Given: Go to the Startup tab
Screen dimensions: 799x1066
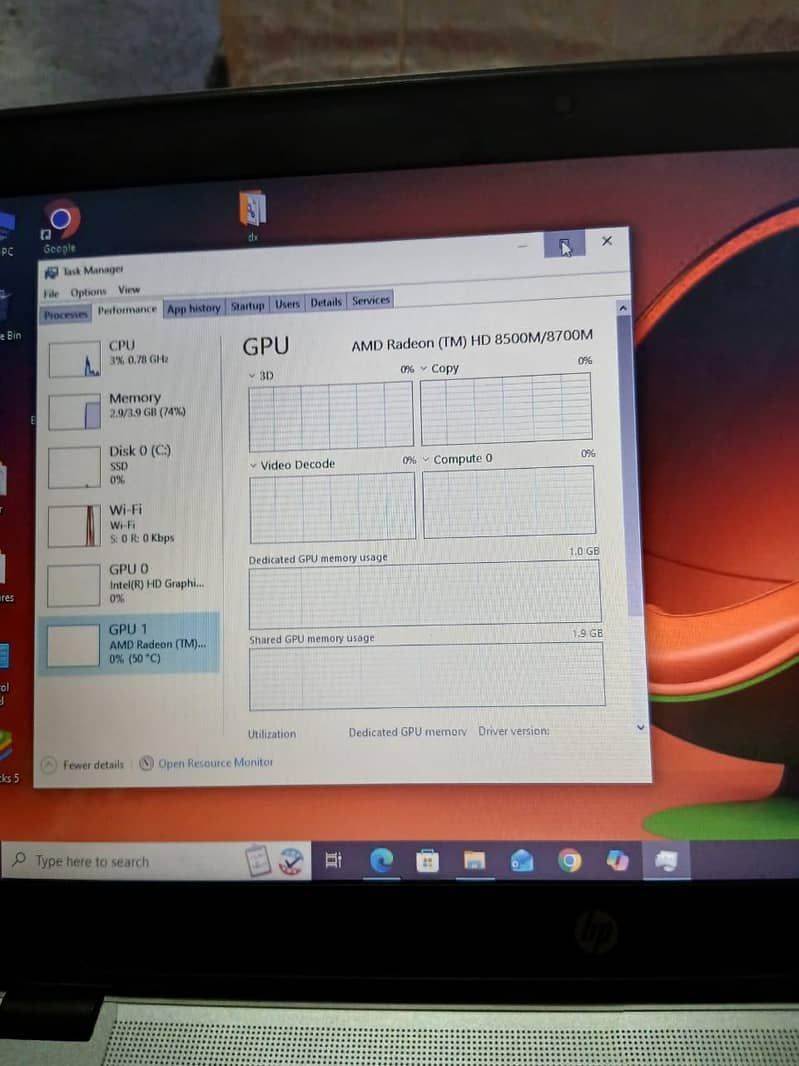Looking at the screenshot, I should pyautogui.click(x=248, y=306).
